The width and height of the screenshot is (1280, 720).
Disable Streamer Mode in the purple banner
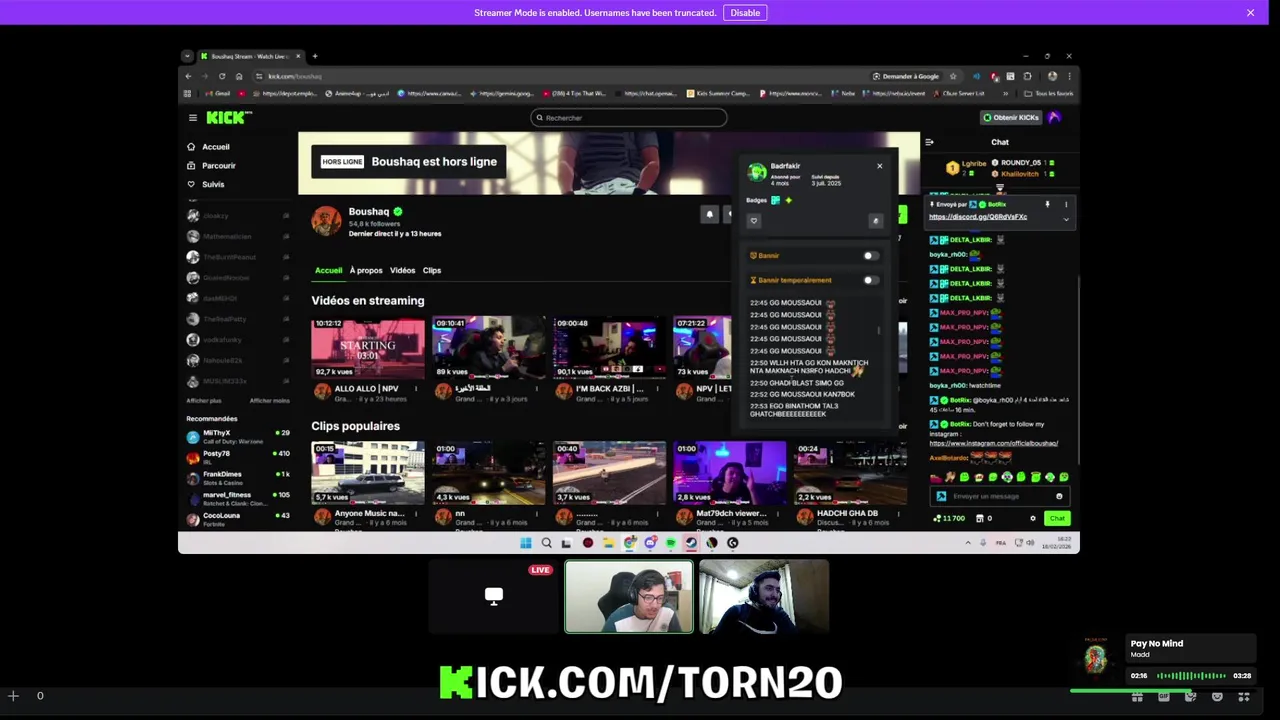(x=745, y=13)
